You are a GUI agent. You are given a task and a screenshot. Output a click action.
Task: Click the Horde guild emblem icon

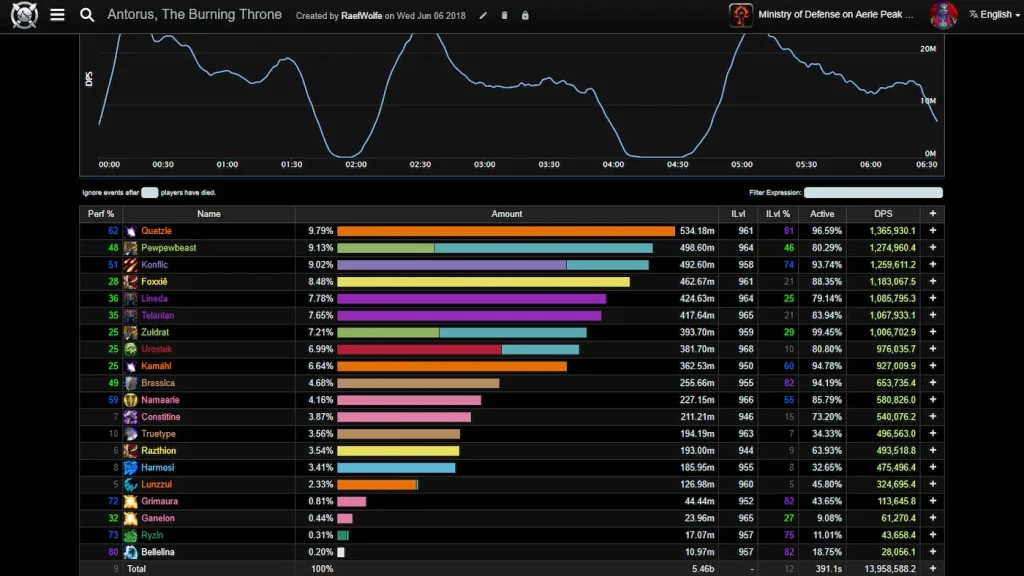[741, 15]
